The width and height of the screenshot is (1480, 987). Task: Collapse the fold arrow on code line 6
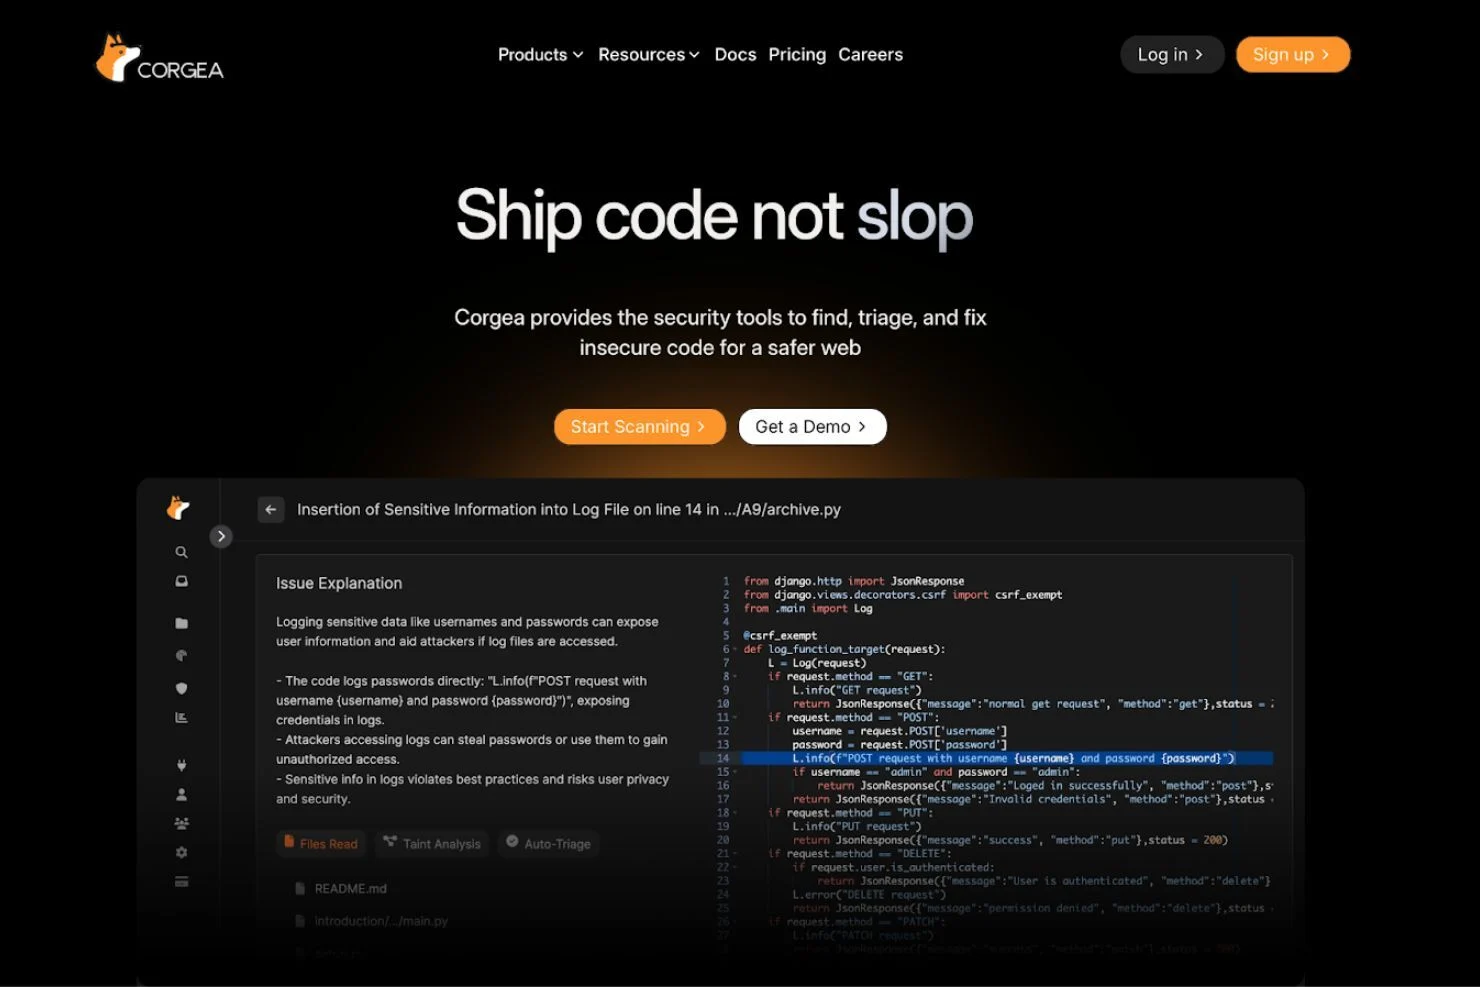pyautogui.click(x=736, y=649)
